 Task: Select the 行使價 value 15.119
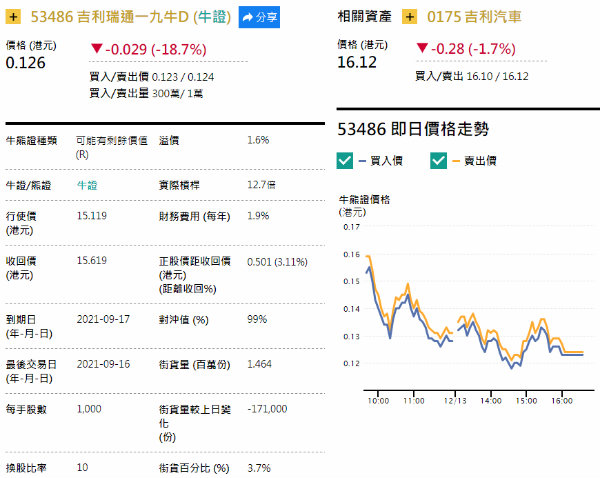click(92, 216)
